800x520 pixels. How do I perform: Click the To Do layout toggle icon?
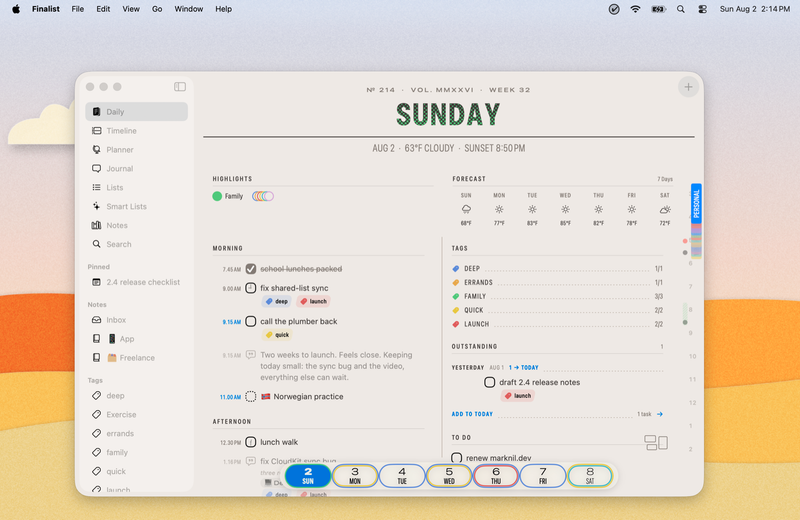[656, 442]
